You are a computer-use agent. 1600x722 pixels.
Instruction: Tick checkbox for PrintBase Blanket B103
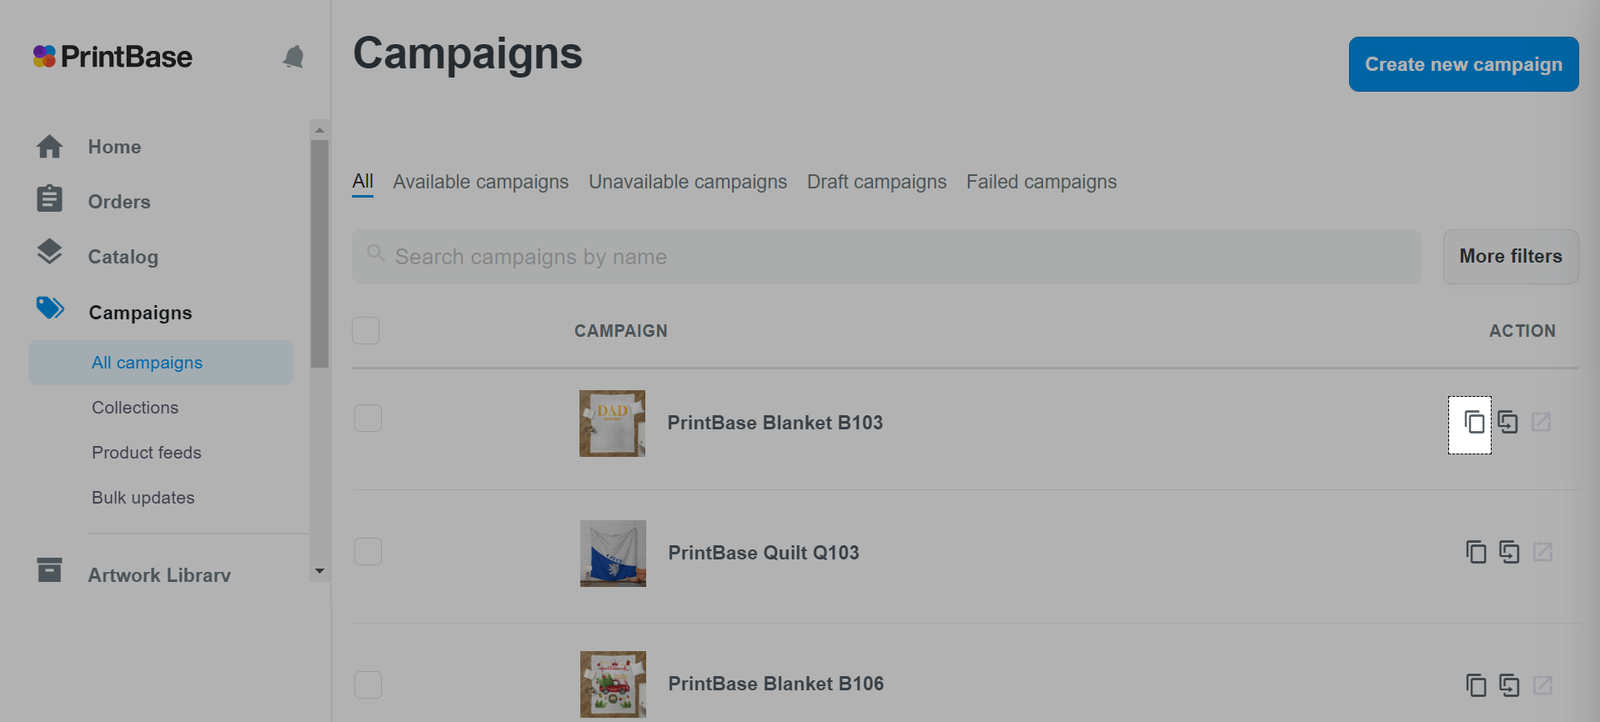point(368,418)
